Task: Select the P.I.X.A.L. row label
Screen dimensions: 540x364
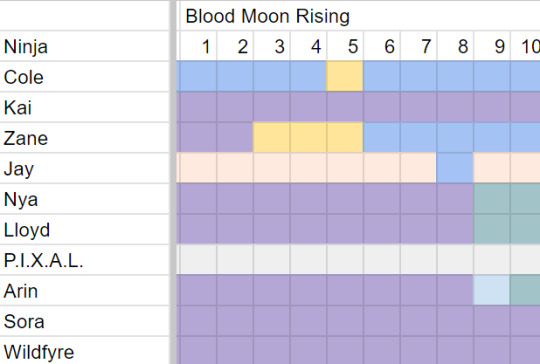Action: [85, 260]
